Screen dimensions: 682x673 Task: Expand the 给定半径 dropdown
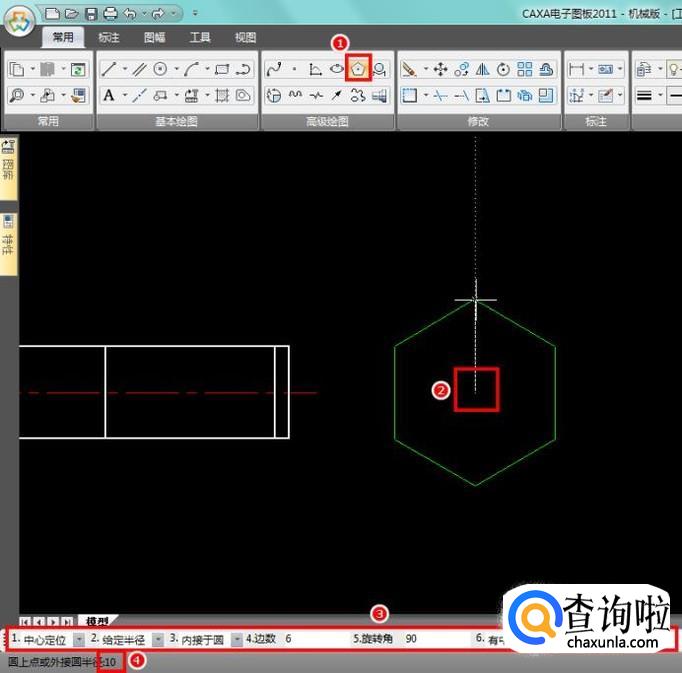pyautogui.click(x=158, y=639)
